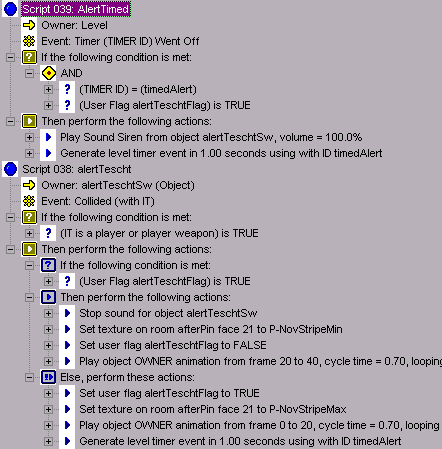The image size is (442, 449).
Task: Click the blue sphere icon of Script 039
Action: [10, 9]
